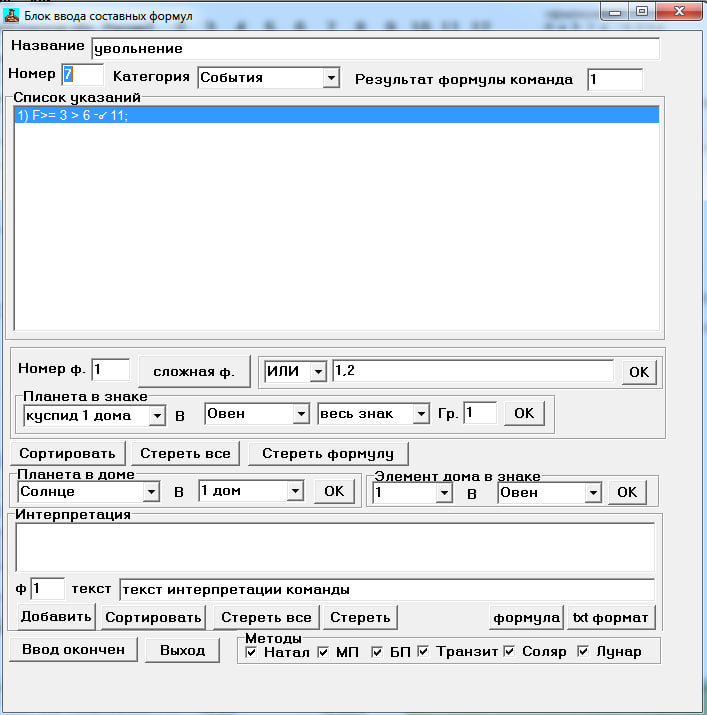Click the txt формат button

tap(610, 617)
